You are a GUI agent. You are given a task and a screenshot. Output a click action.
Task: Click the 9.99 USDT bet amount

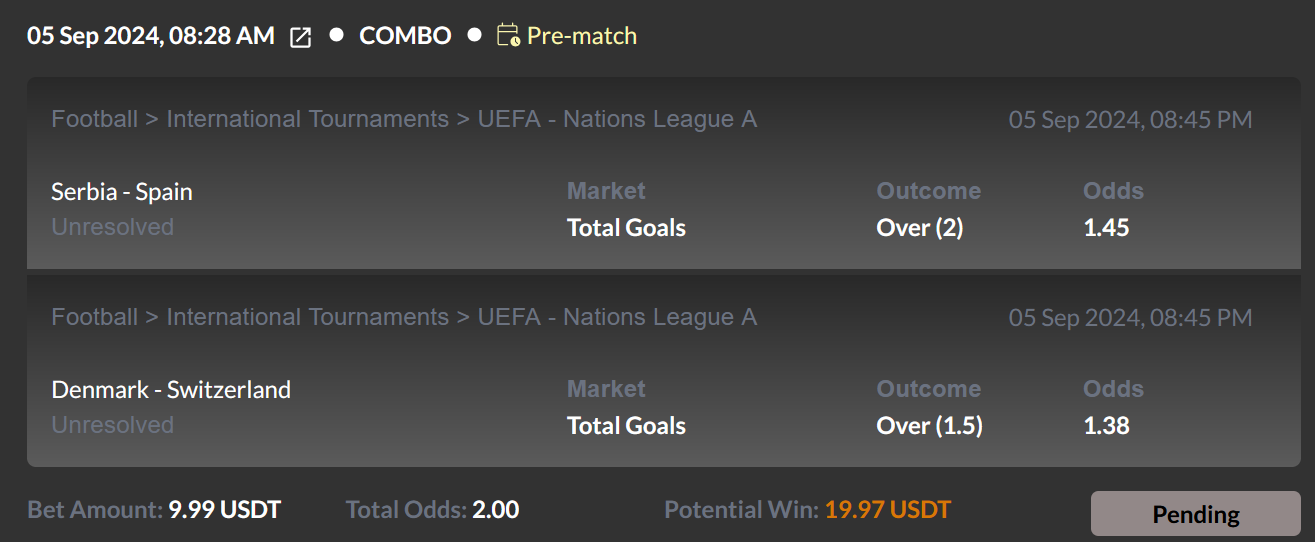pos(225,510)
